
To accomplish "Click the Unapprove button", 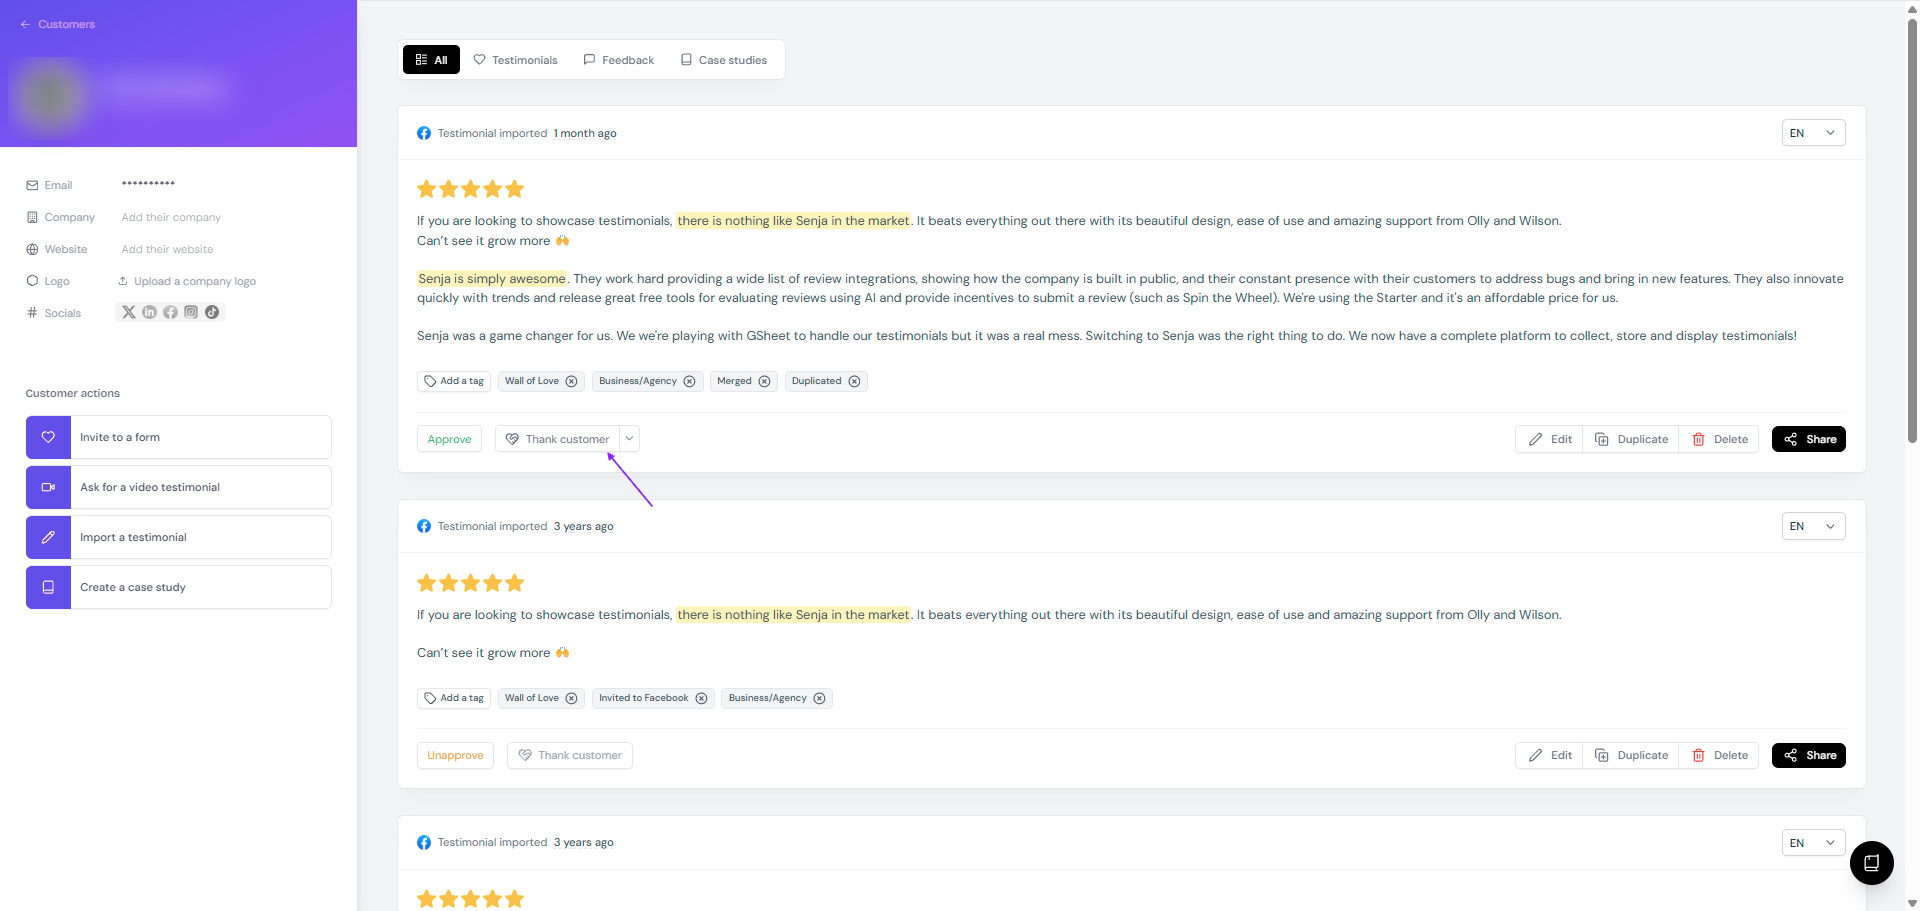I will [455, 755].
